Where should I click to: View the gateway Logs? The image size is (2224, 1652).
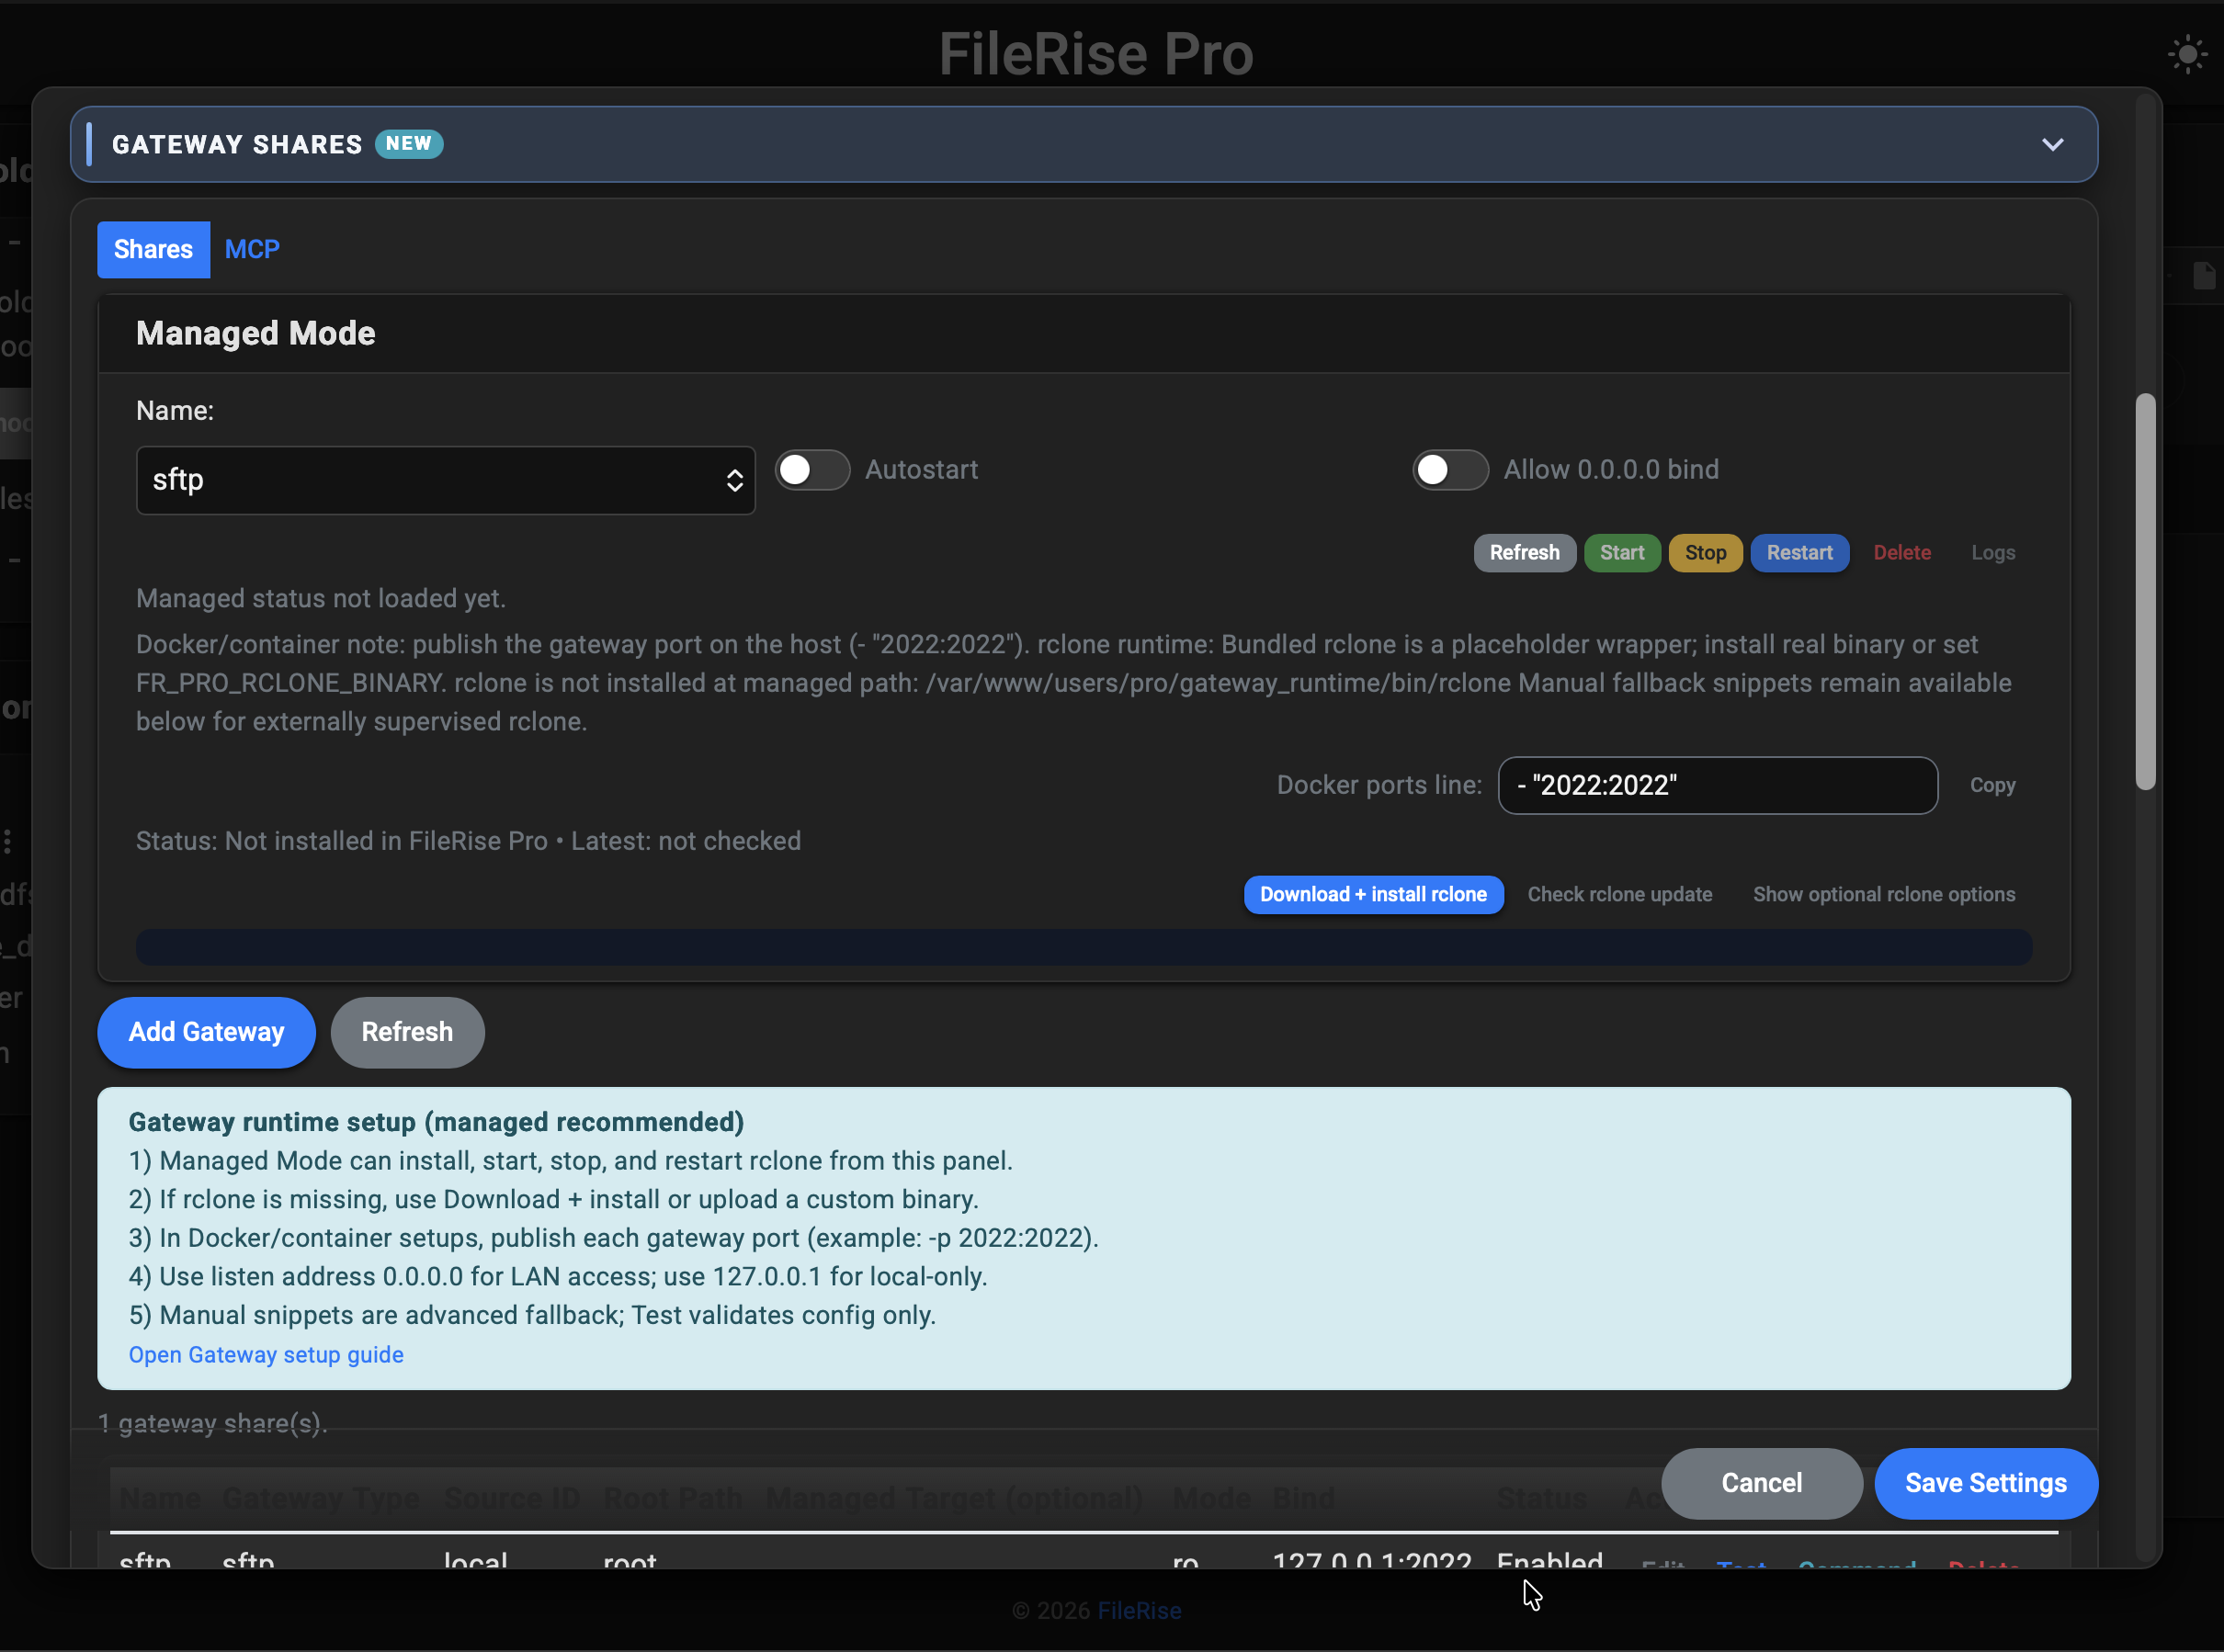pos(1992,552)
